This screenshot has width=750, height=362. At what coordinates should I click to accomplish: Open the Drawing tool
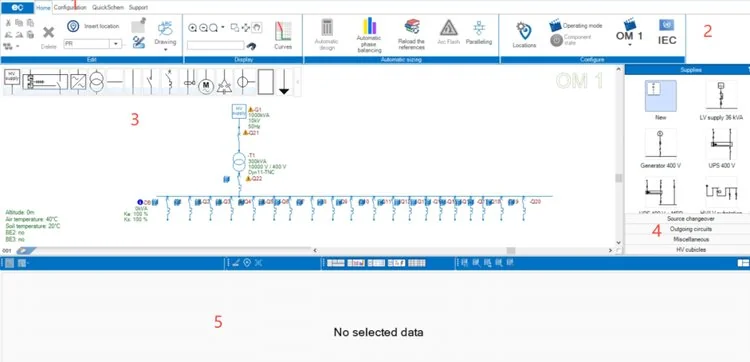(x=165, y=32)
